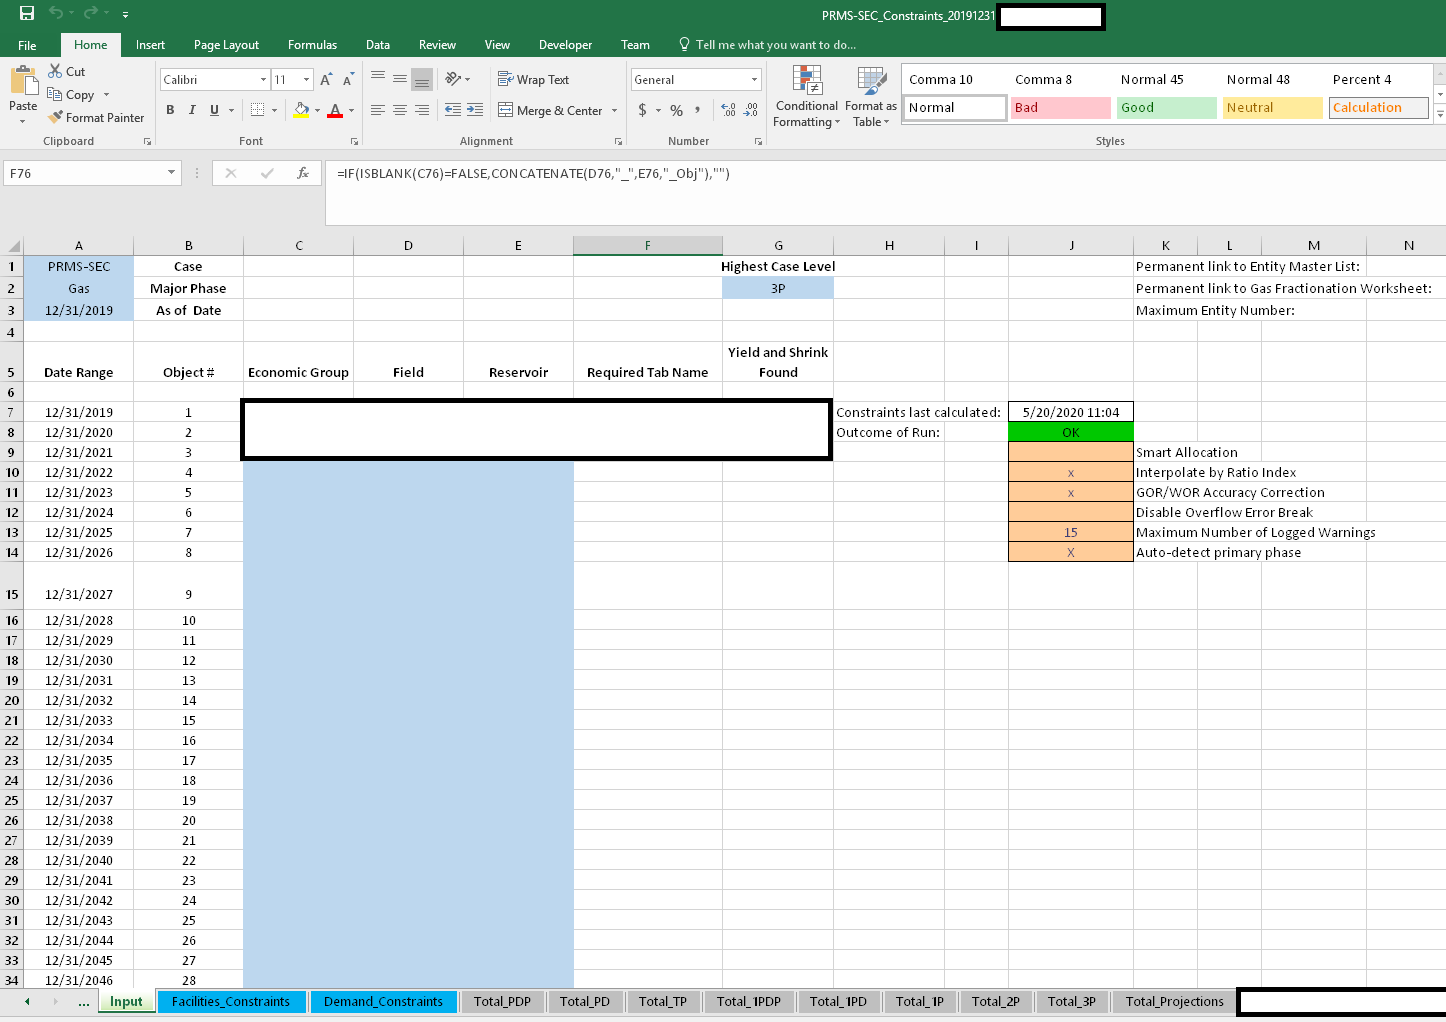Click the Percent Style icon
This screenshot has height=1022, width=1446.
tap(677, 110)
